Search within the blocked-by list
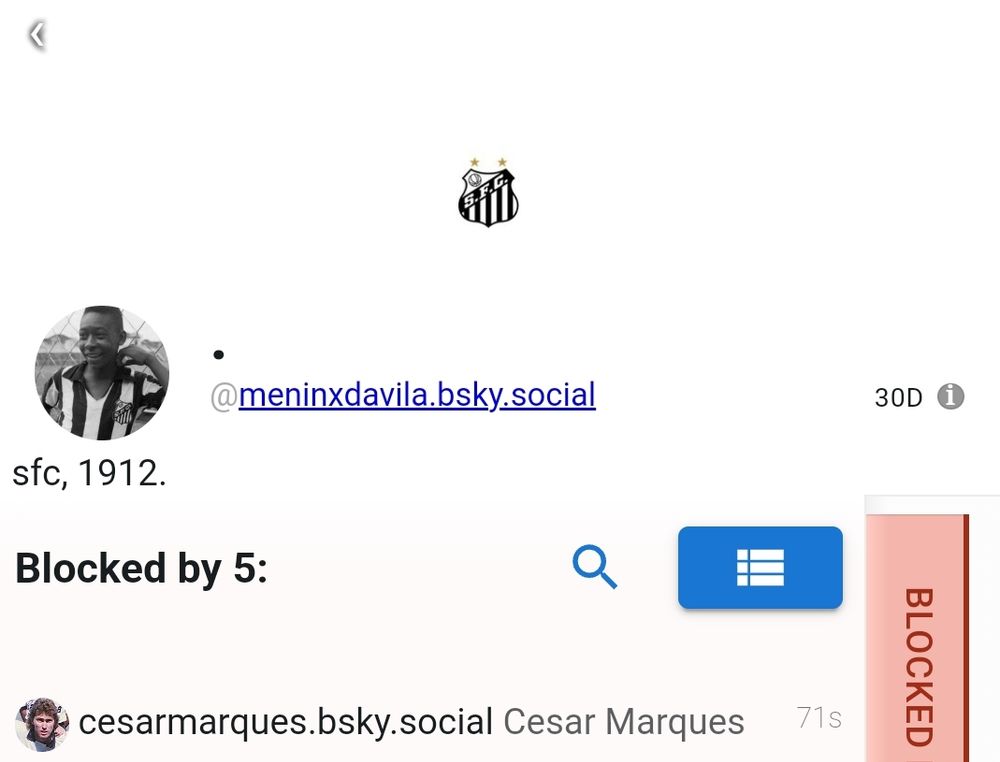 (x=594, y=567)
